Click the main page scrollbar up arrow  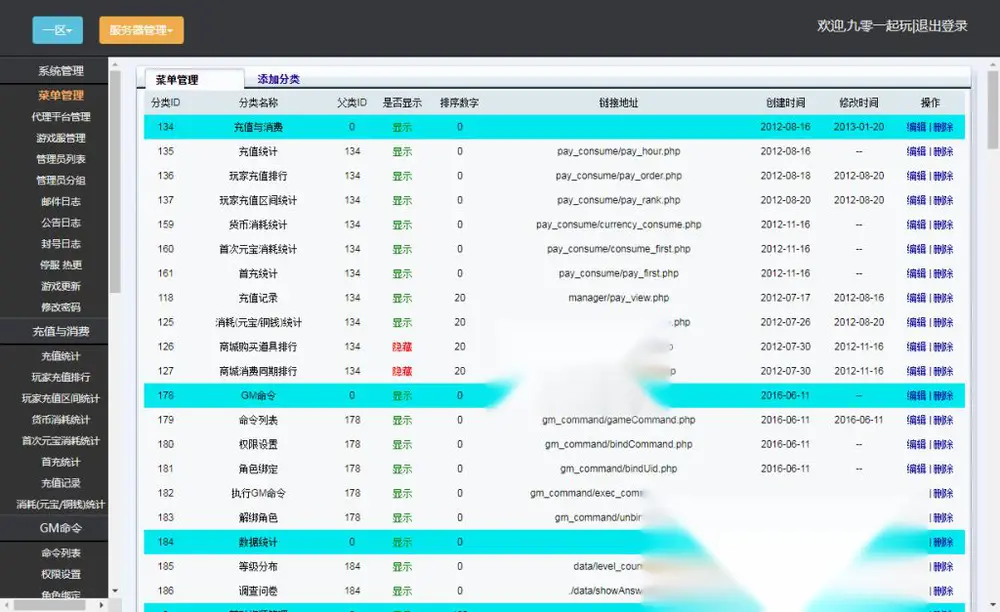[x=993, y=64]
